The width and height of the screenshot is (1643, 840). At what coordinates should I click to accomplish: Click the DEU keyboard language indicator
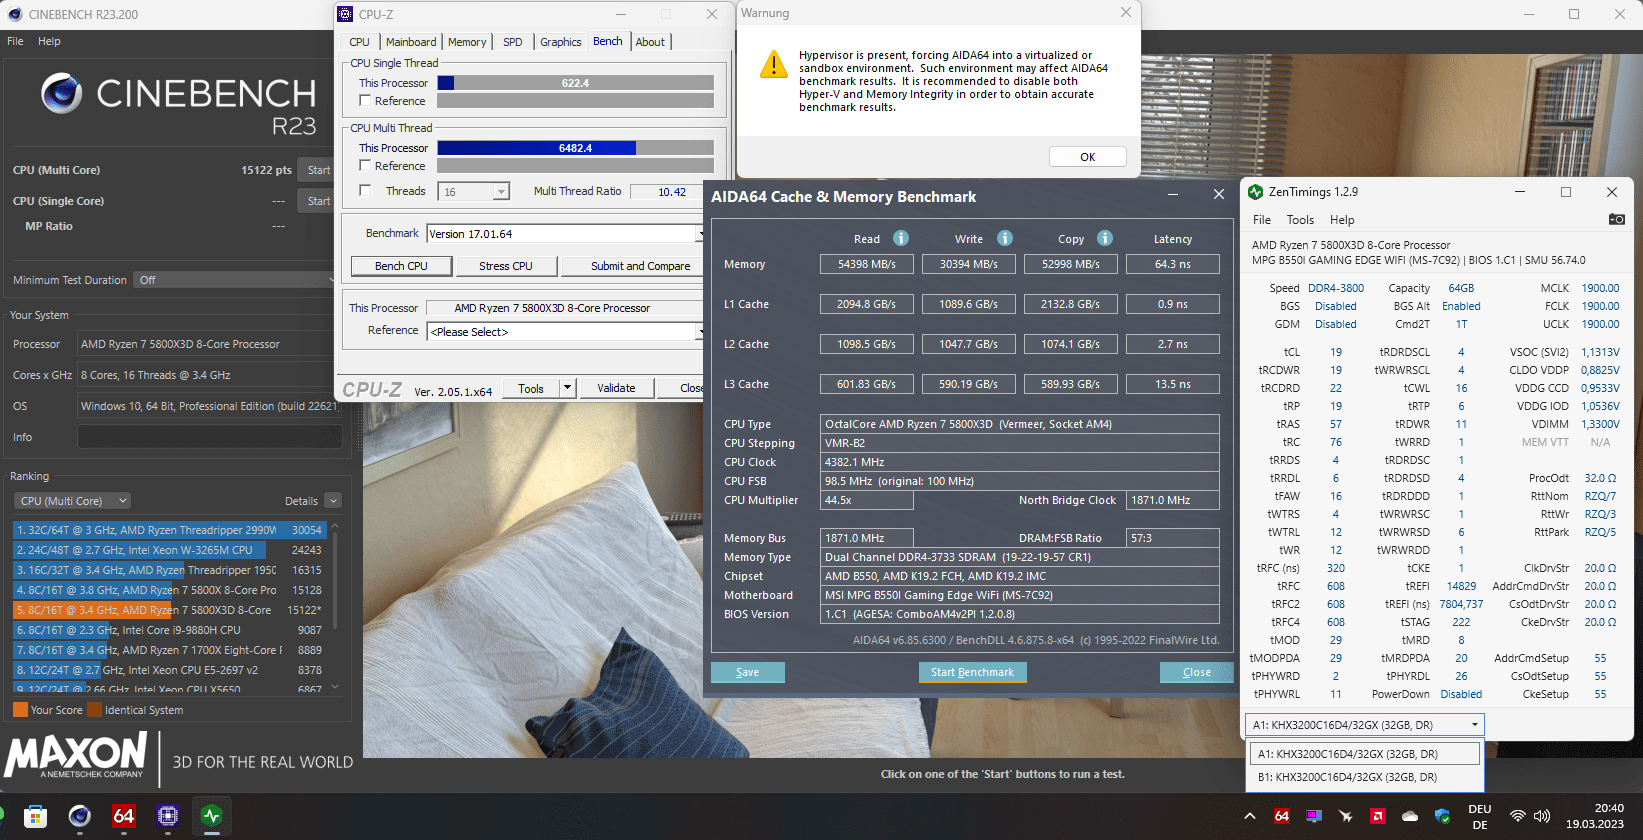pyautogui.click(x=1480, y=816)
